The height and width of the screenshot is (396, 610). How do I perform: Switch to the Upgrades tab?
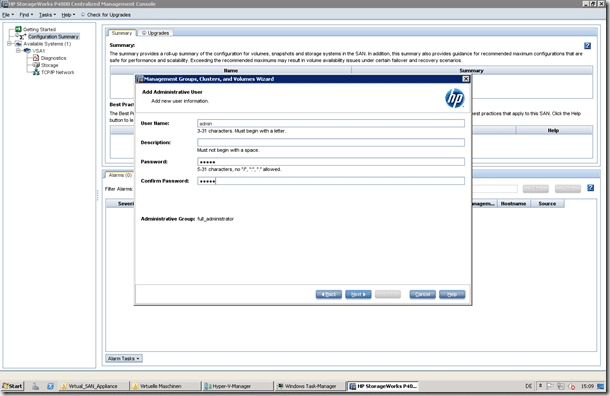[x=156, y=33]
